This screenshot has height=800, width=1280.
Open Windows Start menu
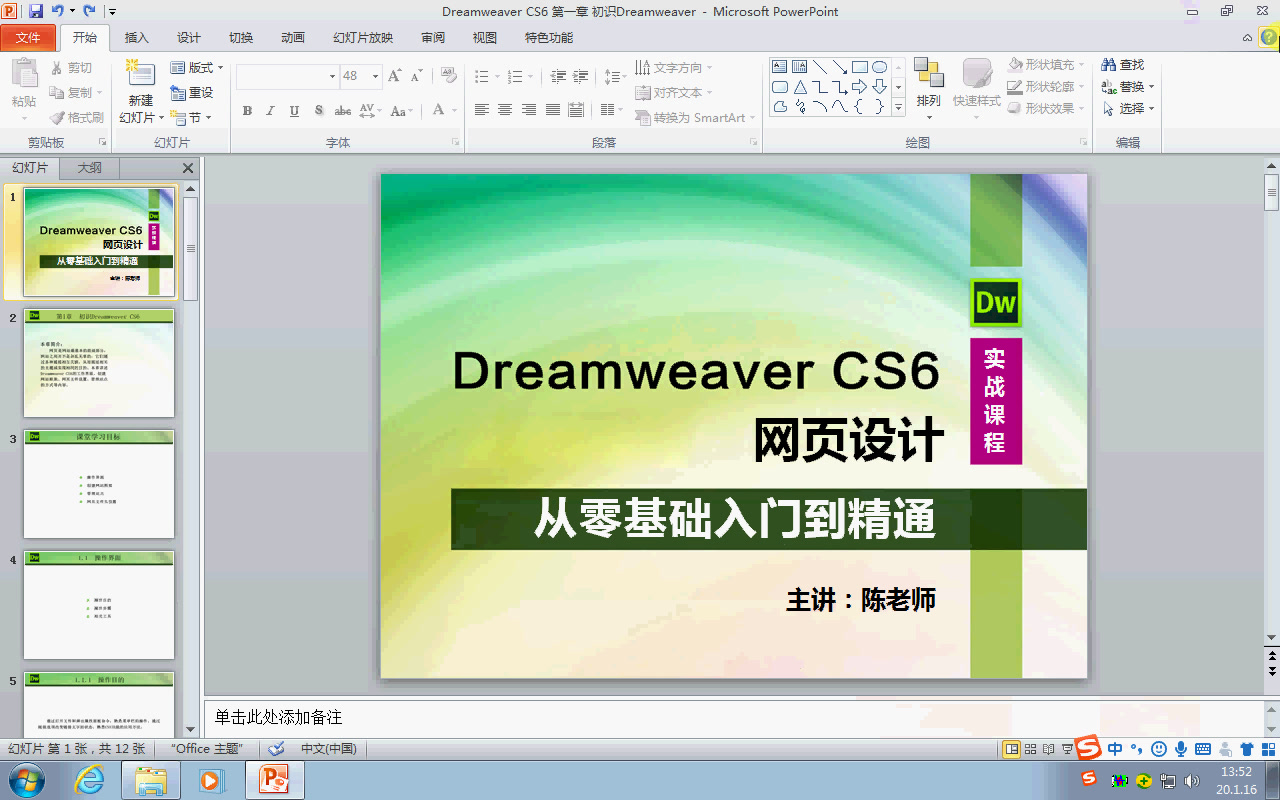point(27,780)
